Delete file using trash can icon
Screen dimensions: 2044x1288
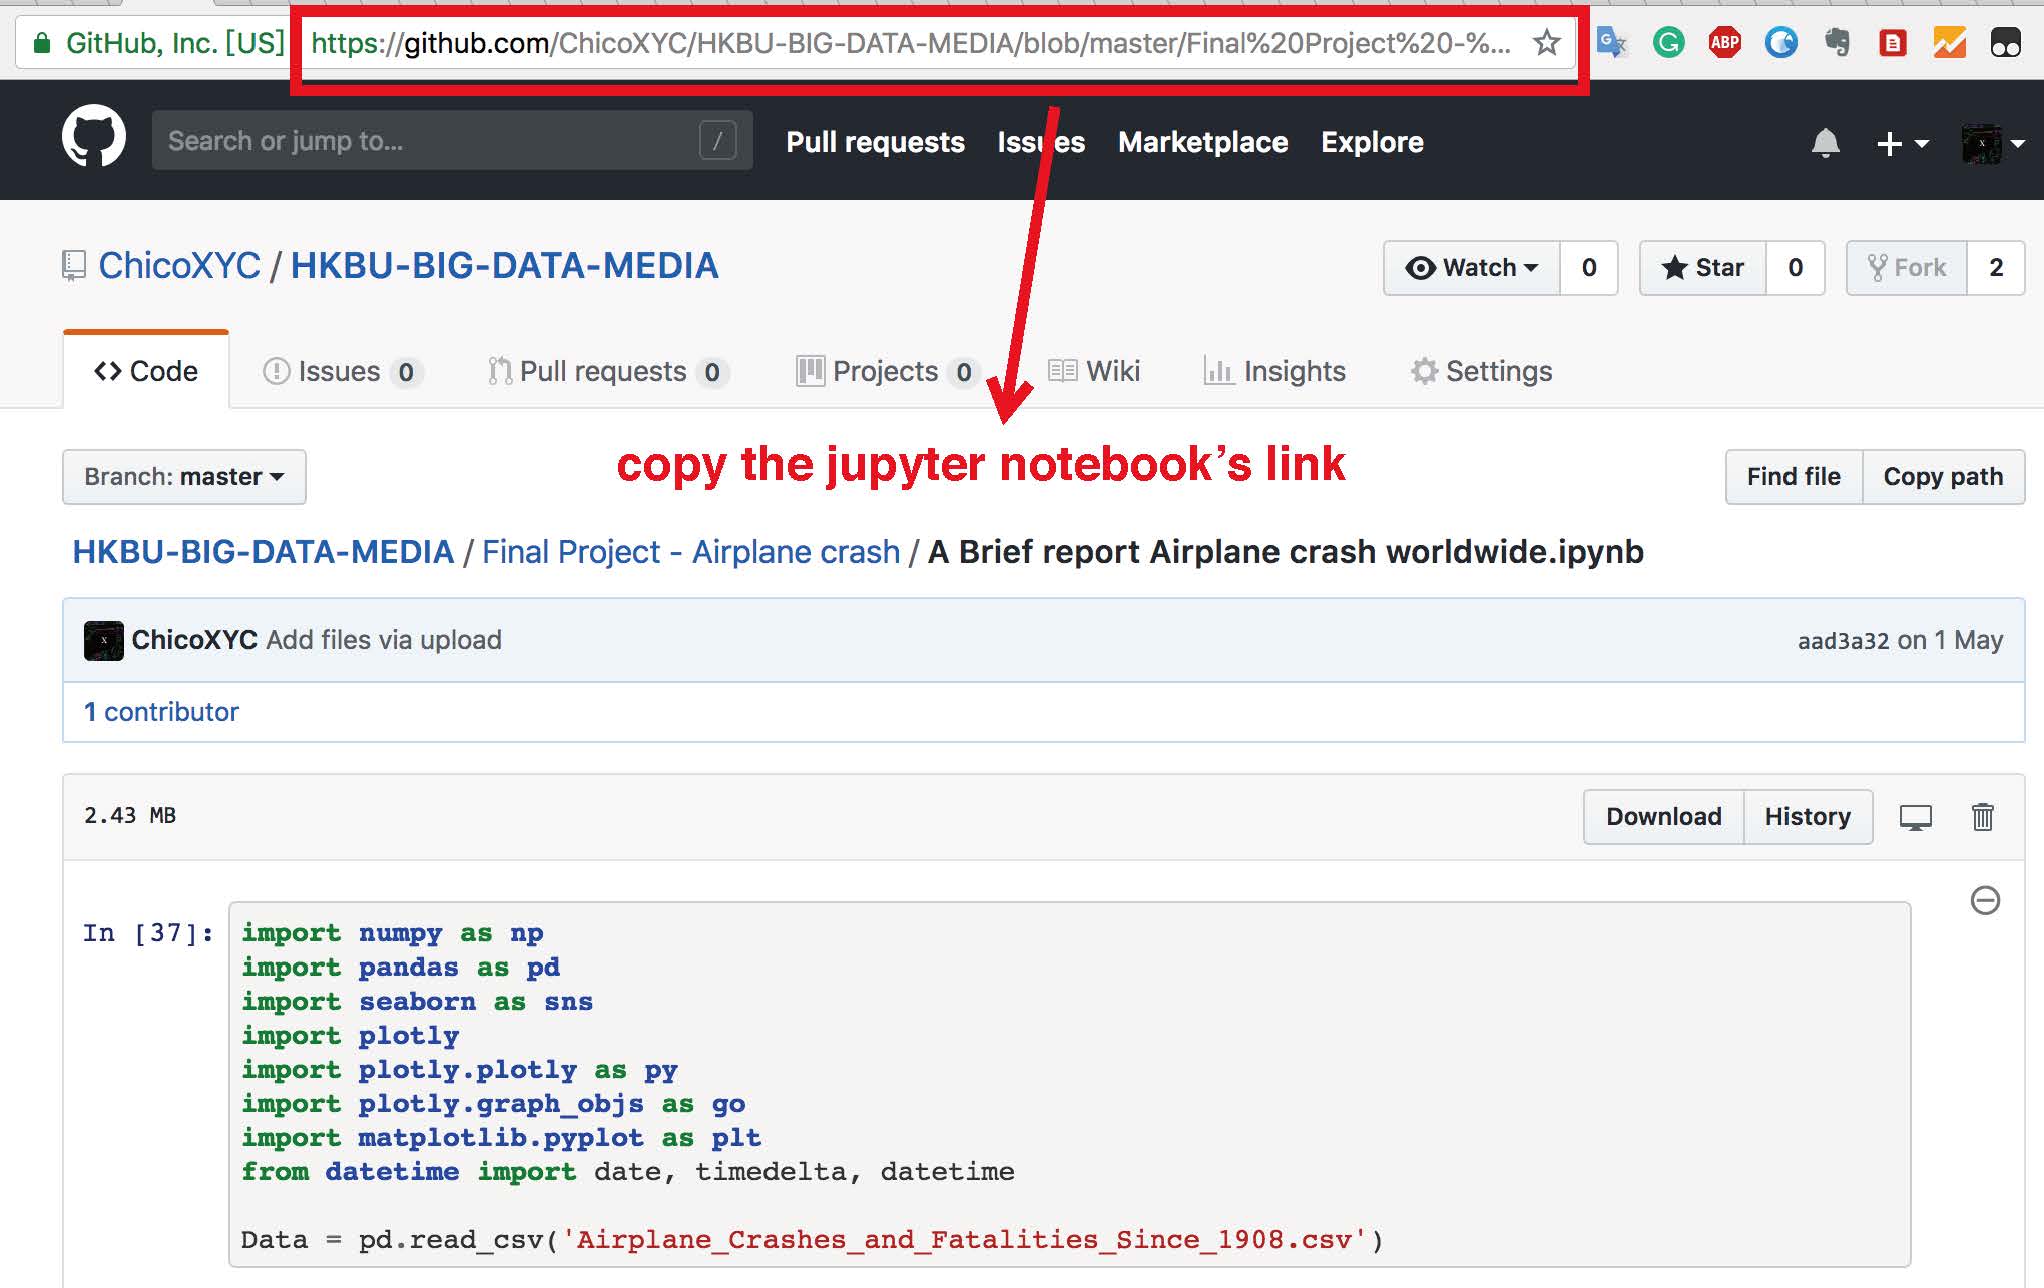tap(1982, 817)
